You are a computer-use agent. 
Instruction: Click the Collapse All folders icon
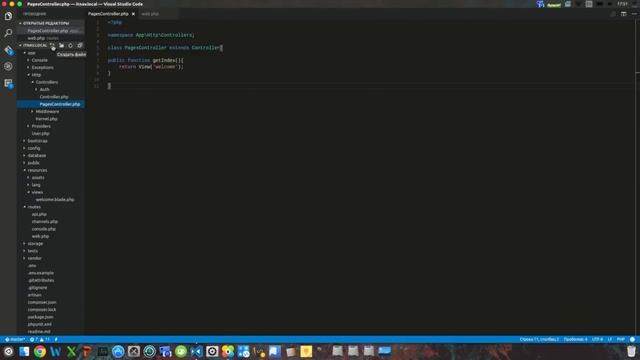tap(80, 45)
